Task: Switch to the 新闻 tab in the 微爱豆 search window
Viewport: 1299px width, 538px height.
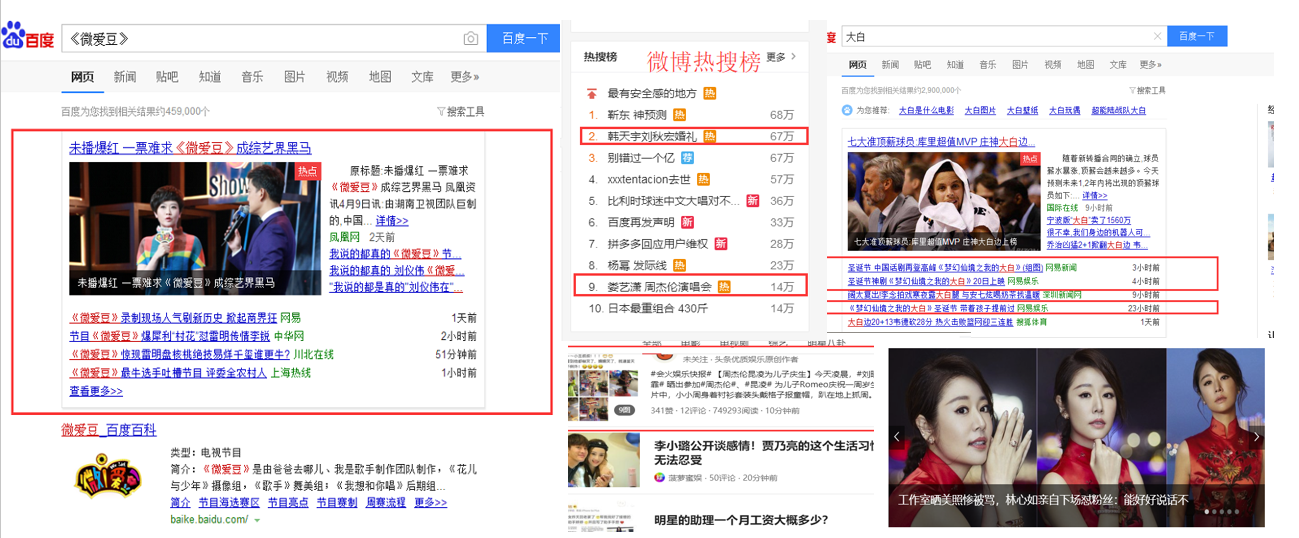Action: 125,76
